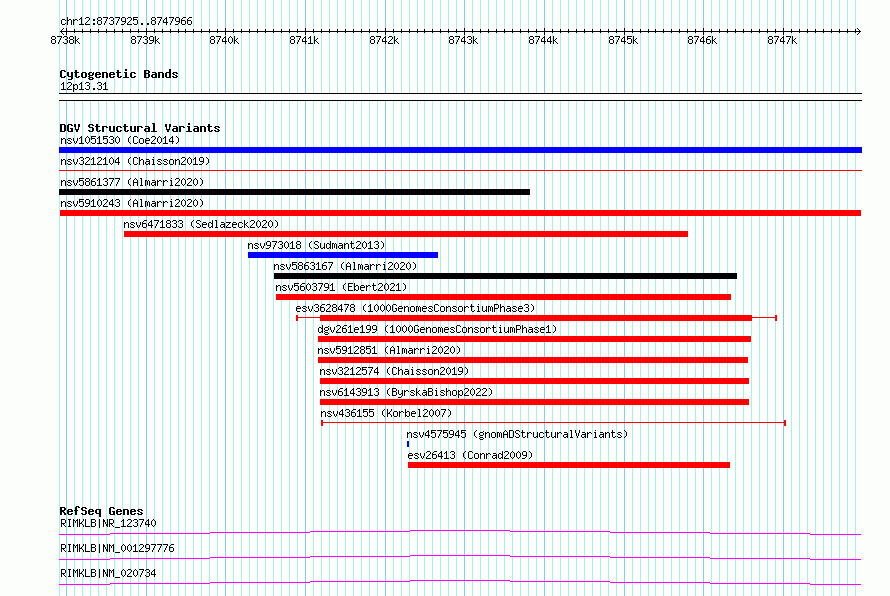The image size is (890, 596).
Task: Click the nsv3212104 thin red line
Action: coord(460,170)
